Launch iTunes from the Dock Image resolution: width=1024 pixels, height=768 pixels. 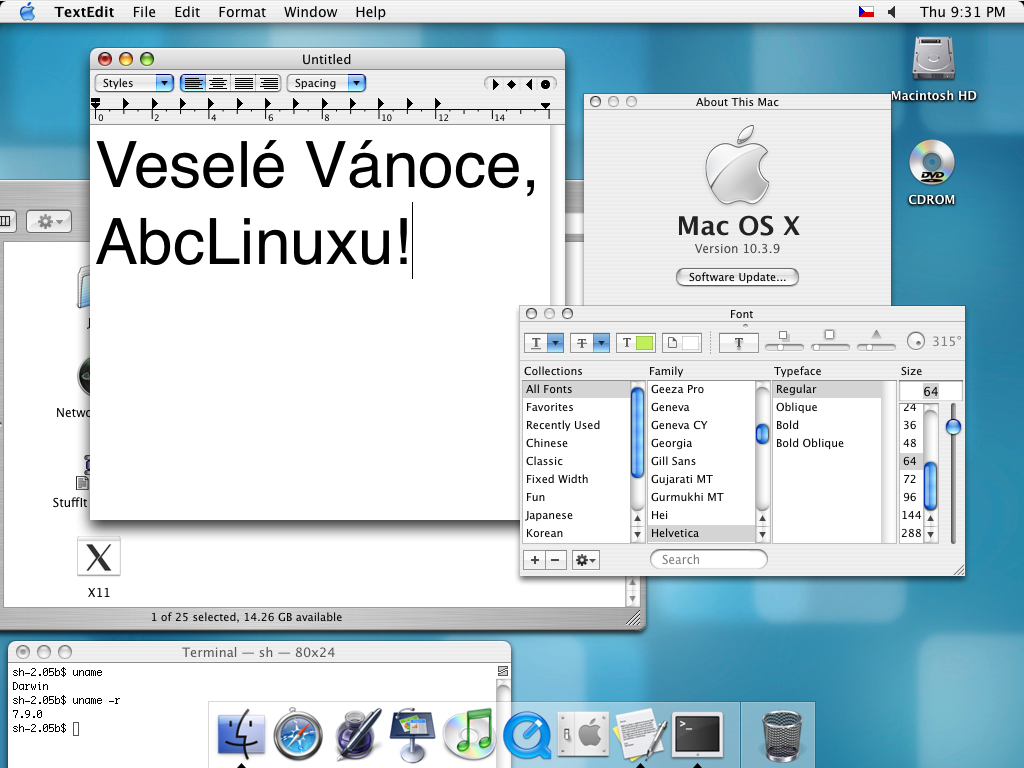pyautogui.click(x=467, y=735)
